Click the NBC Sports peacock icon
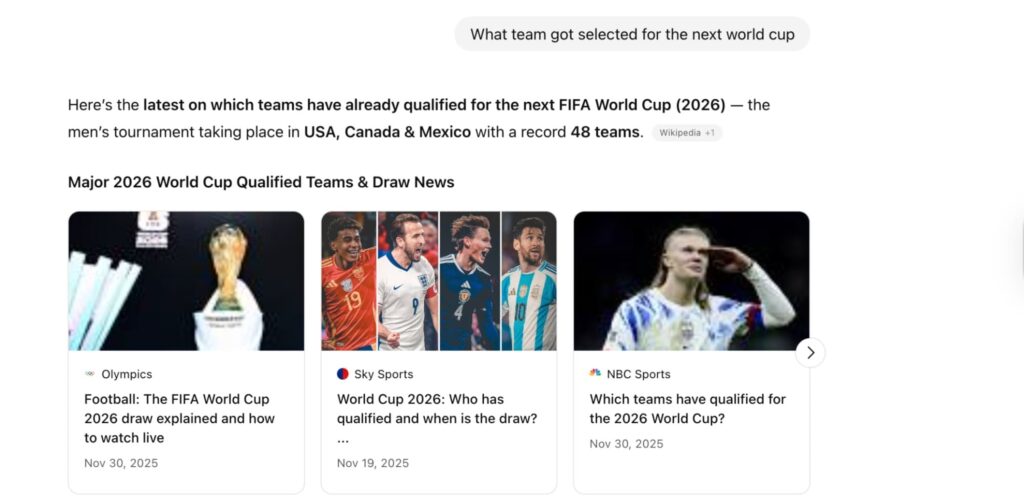The width and height of the screenshot is (1024, 500). click(x=595, y=374)
